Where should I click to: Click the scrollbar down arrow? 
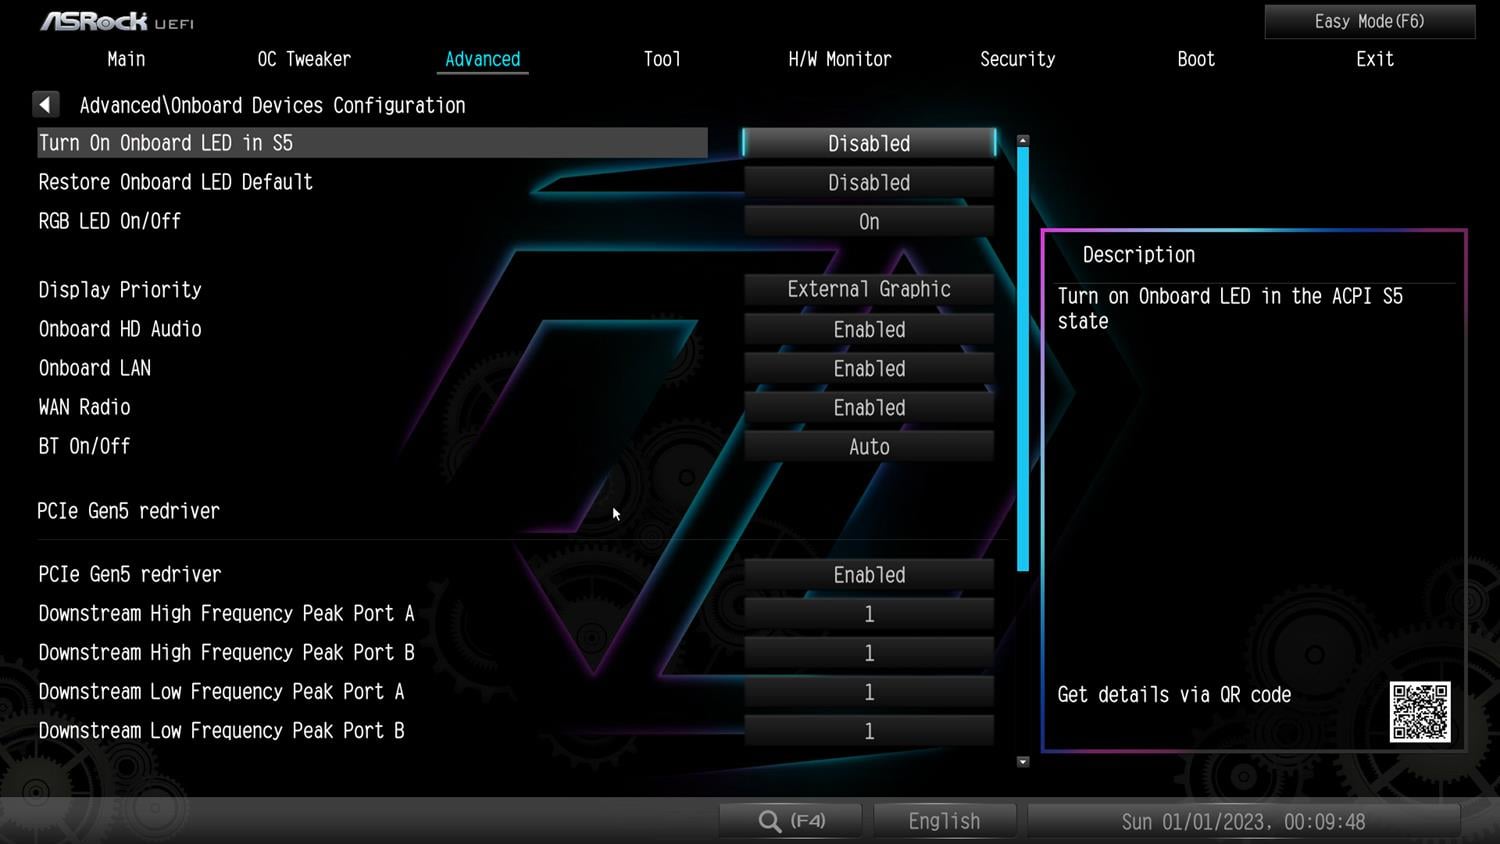pyautogui.click(x=1023, y=762)
